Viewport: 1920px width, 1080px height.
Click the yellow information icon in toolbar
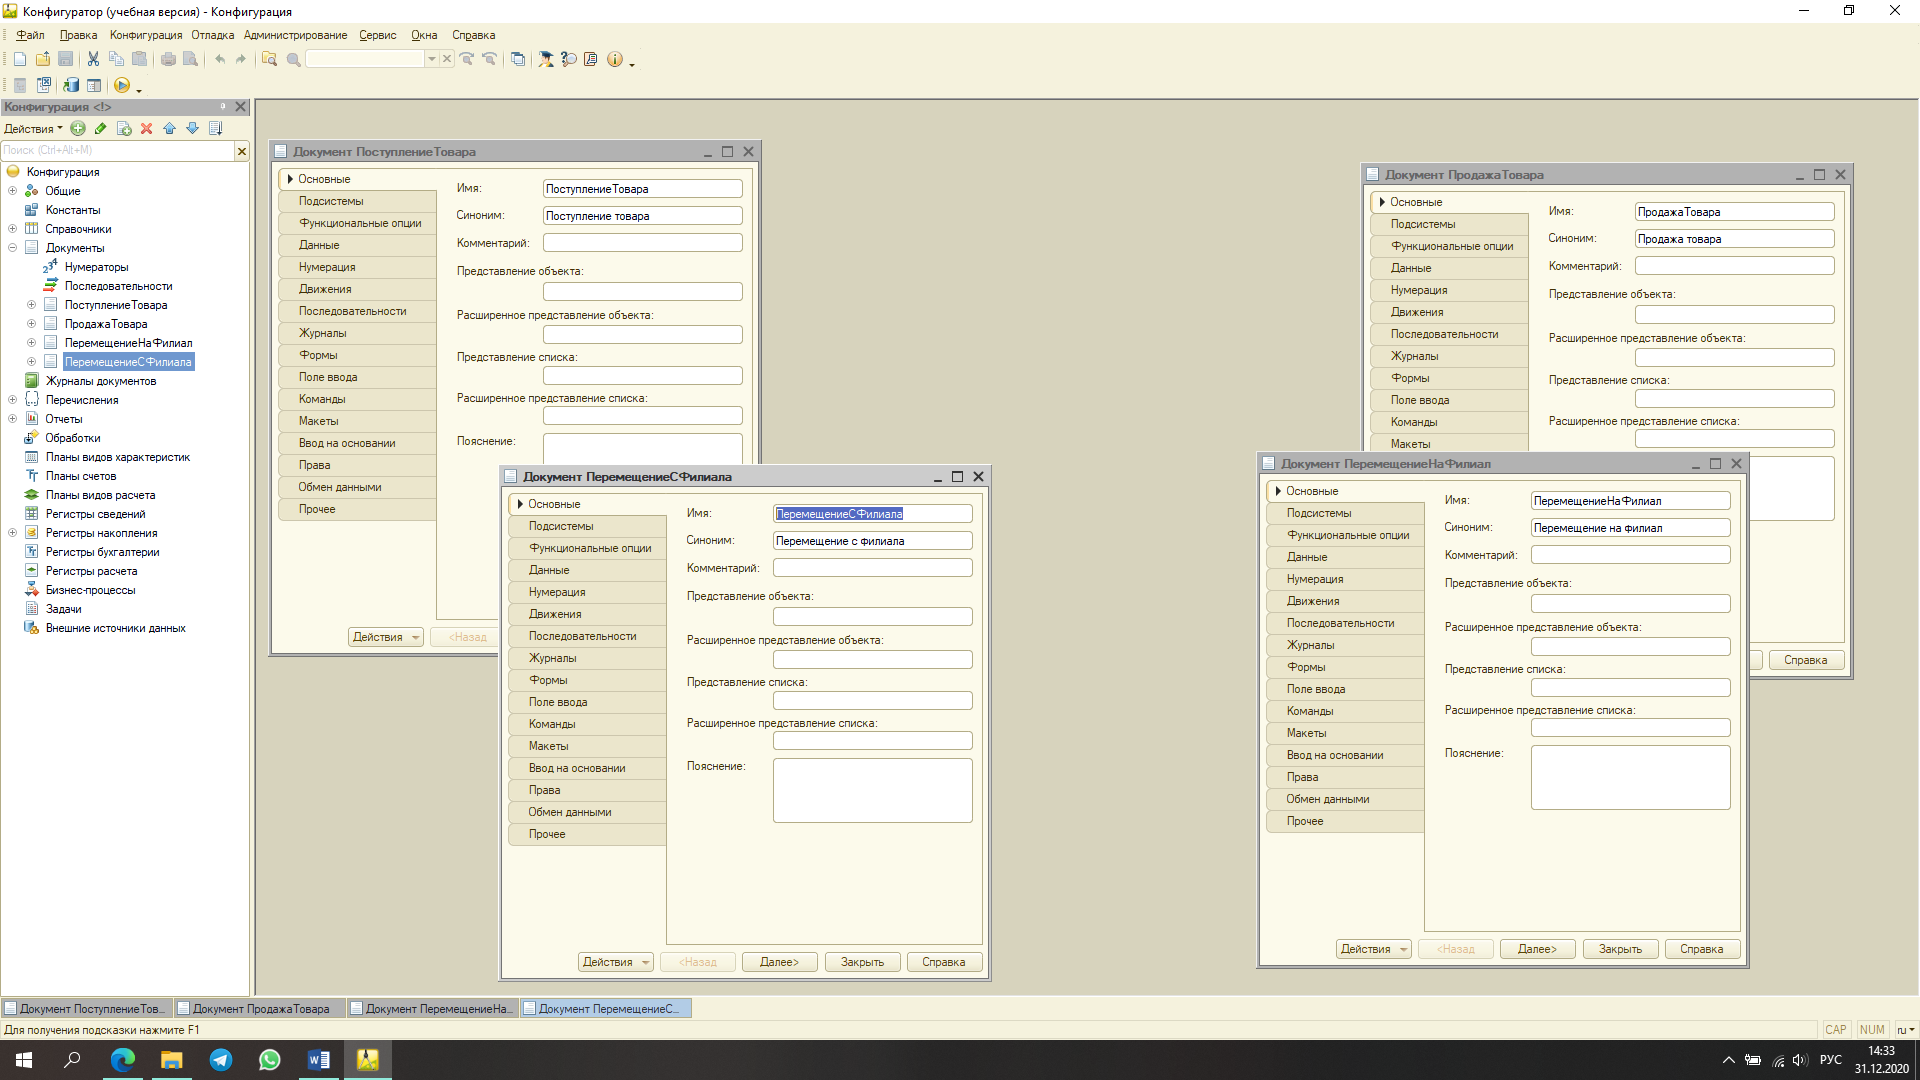[x=615, y=59]
